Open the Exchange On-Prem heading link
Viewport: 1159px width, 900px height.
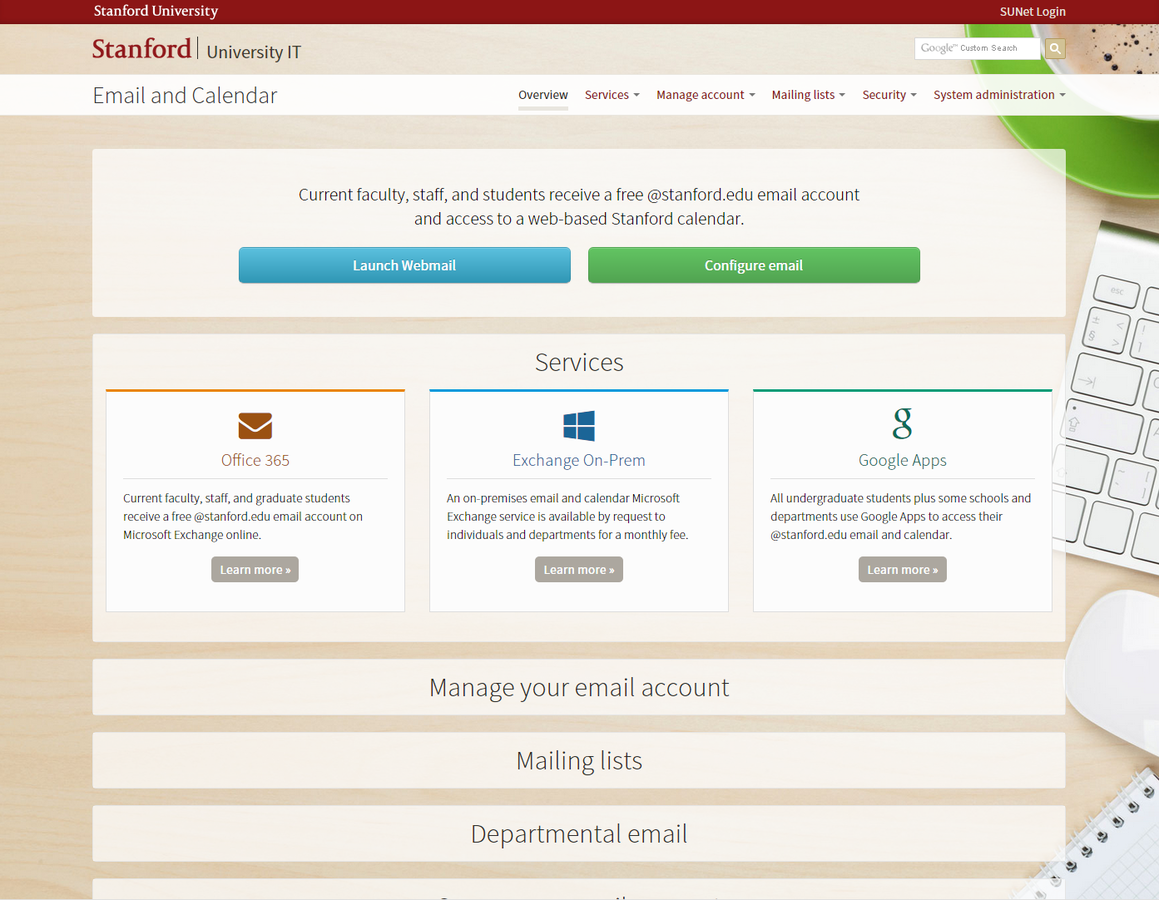pos(579,460)
